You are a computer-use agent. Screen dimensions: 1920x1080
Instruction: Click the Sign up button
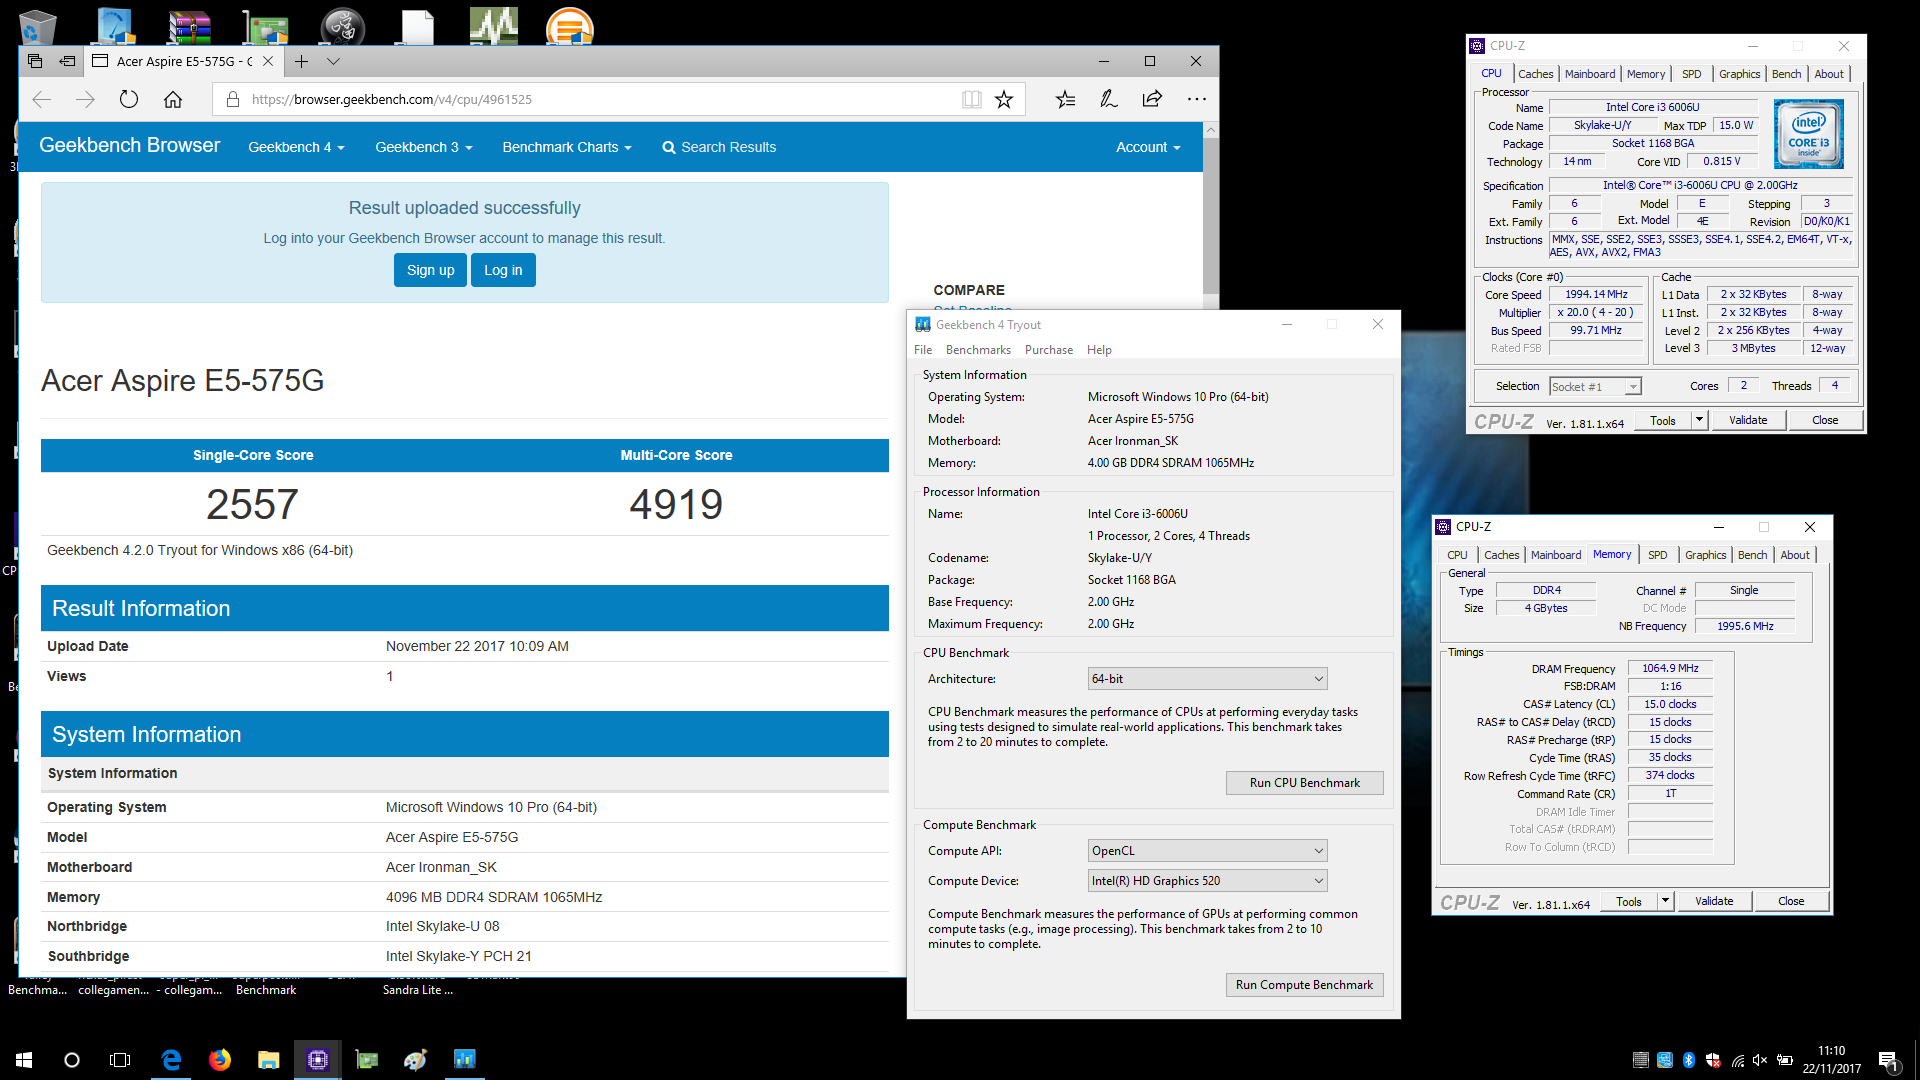(x=430, y=270)
